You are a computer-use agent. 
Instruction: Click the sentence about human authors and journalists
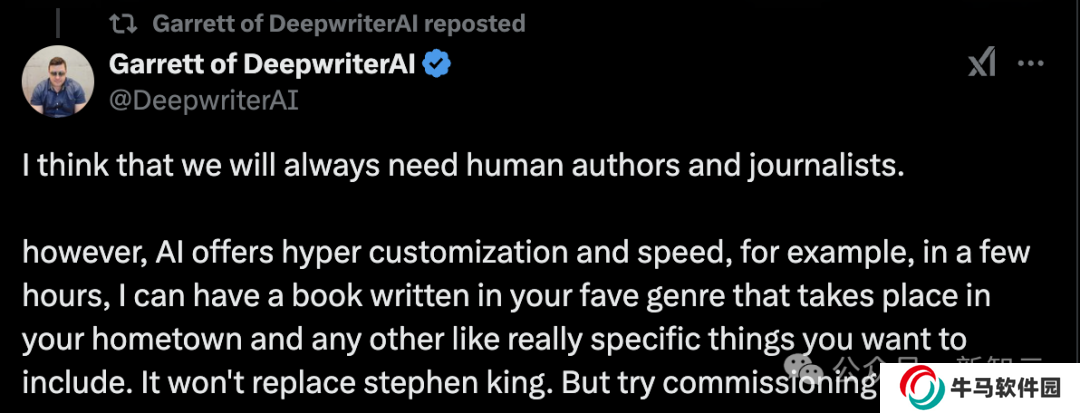463,168
